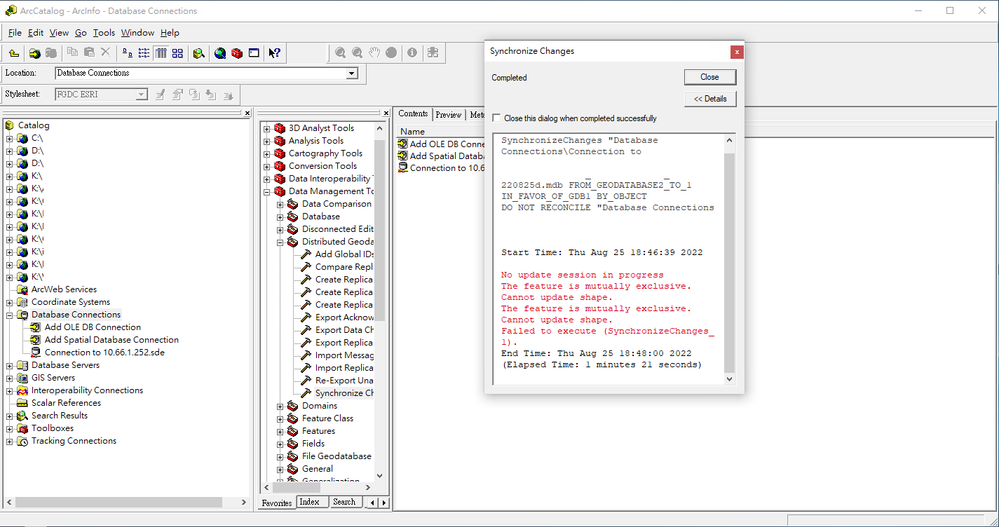999x527 pixels.
Task: Click the Metadata Properties icon
Action: pos(178,95)
